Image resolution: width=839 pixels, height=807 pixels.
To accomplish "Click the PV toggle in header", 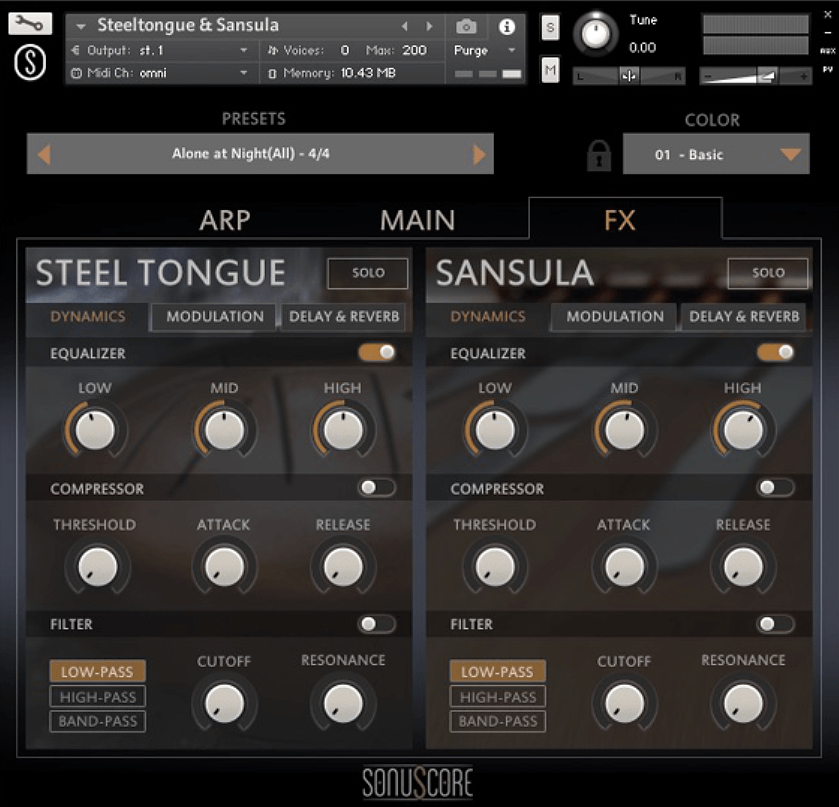I will tap(828, 69).
